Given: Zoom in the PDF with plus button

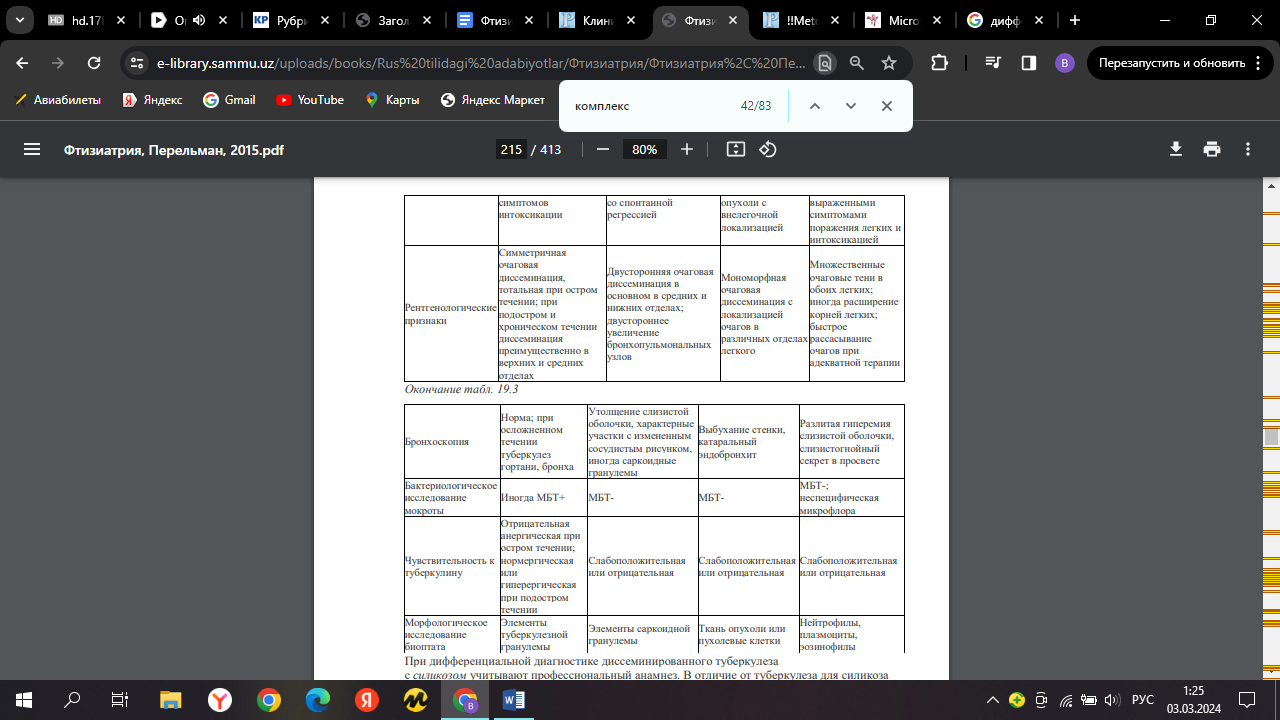Looking at the screenshot, I should click(687, 149).
